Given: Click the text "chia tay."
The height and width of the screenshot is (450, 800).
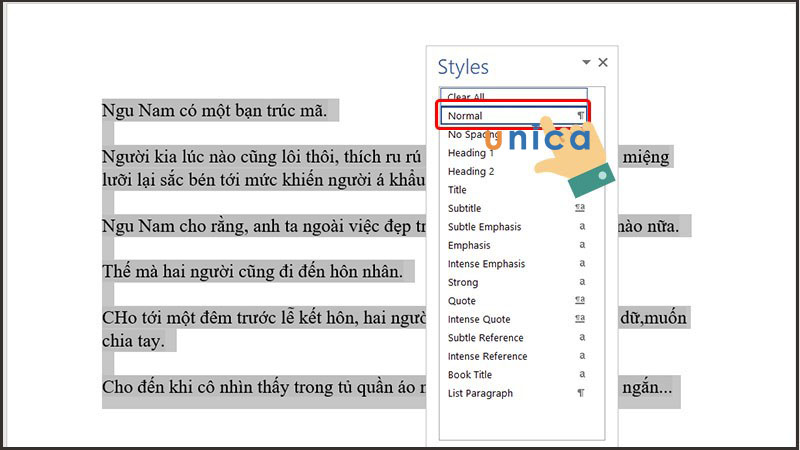Looking at the screenshot, I should pos(133,341).
